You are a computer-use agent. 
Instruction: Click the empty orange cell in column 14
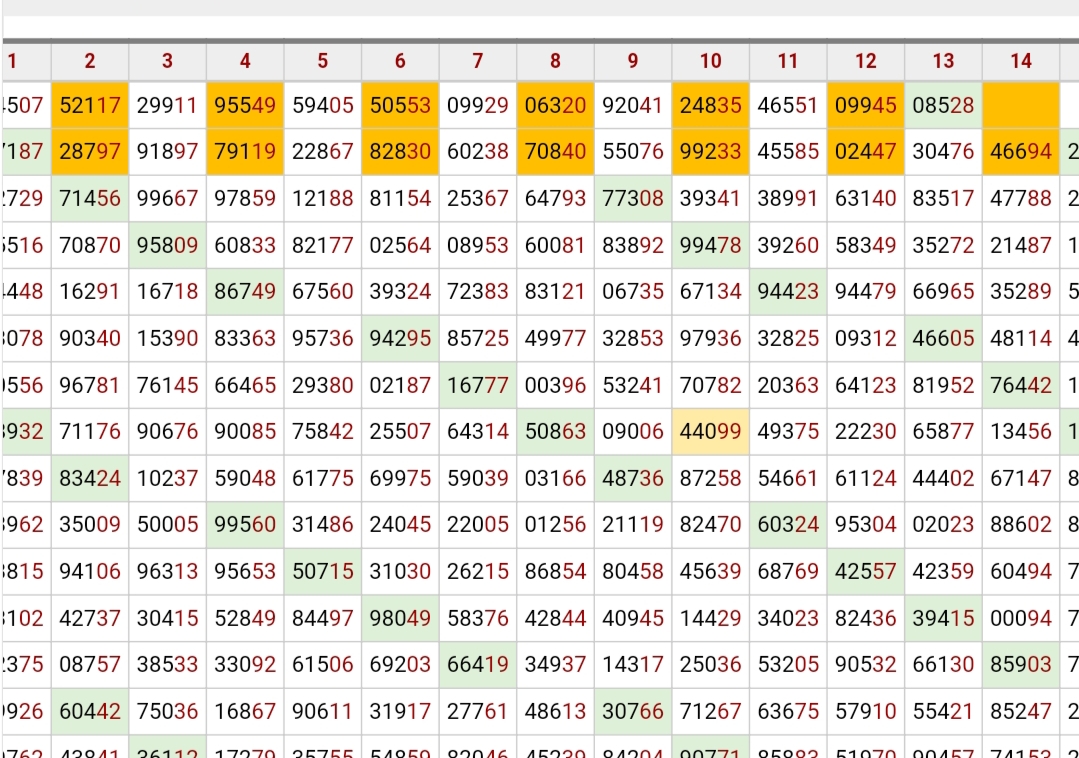(x=1020, y=105)
